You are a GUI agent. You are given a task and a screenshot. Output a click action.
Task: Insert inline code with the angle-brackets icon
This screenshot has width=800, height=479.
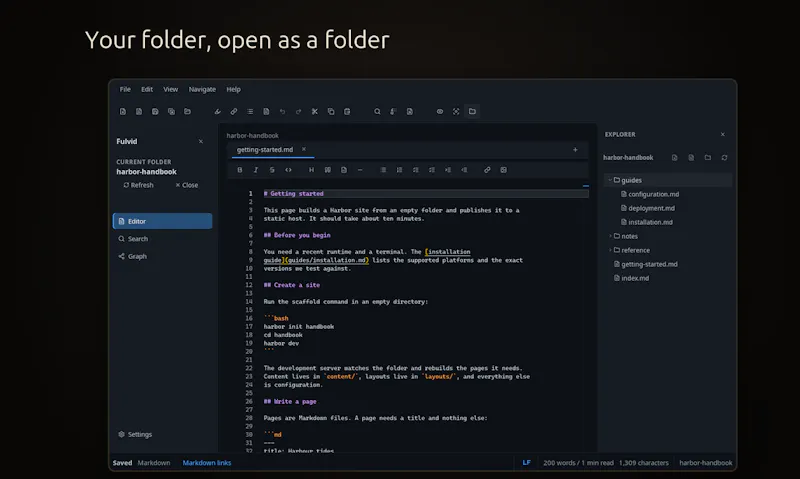point(288,170)
